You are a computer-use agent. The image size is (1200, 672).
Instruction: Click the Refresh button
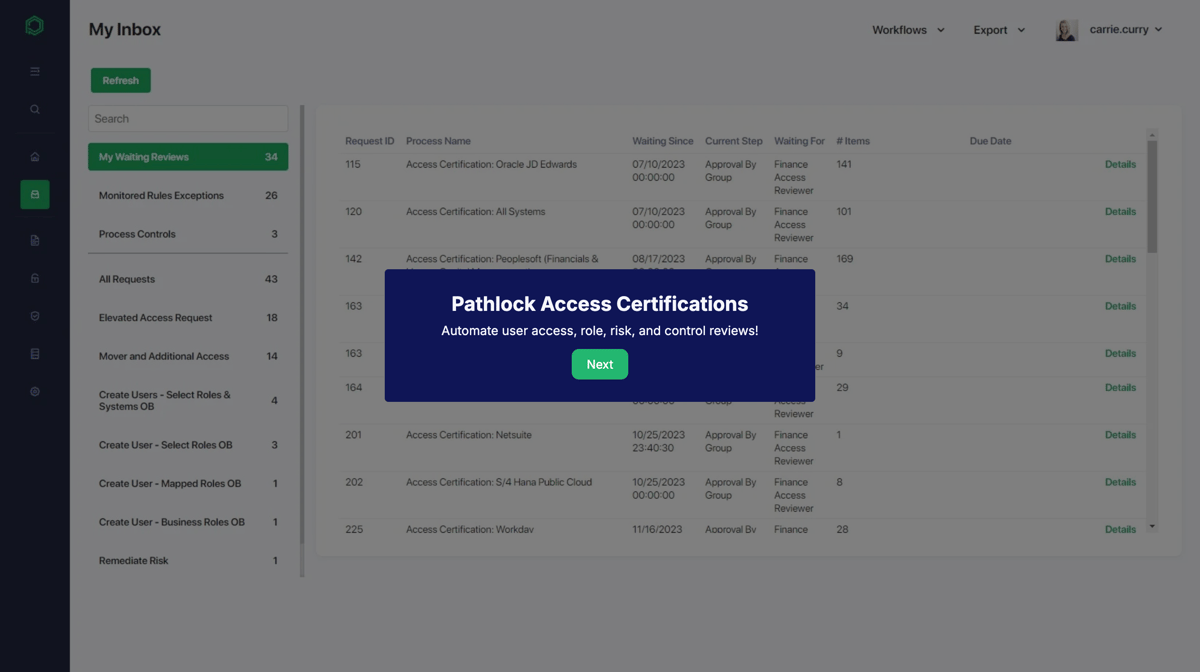(121, 80)
